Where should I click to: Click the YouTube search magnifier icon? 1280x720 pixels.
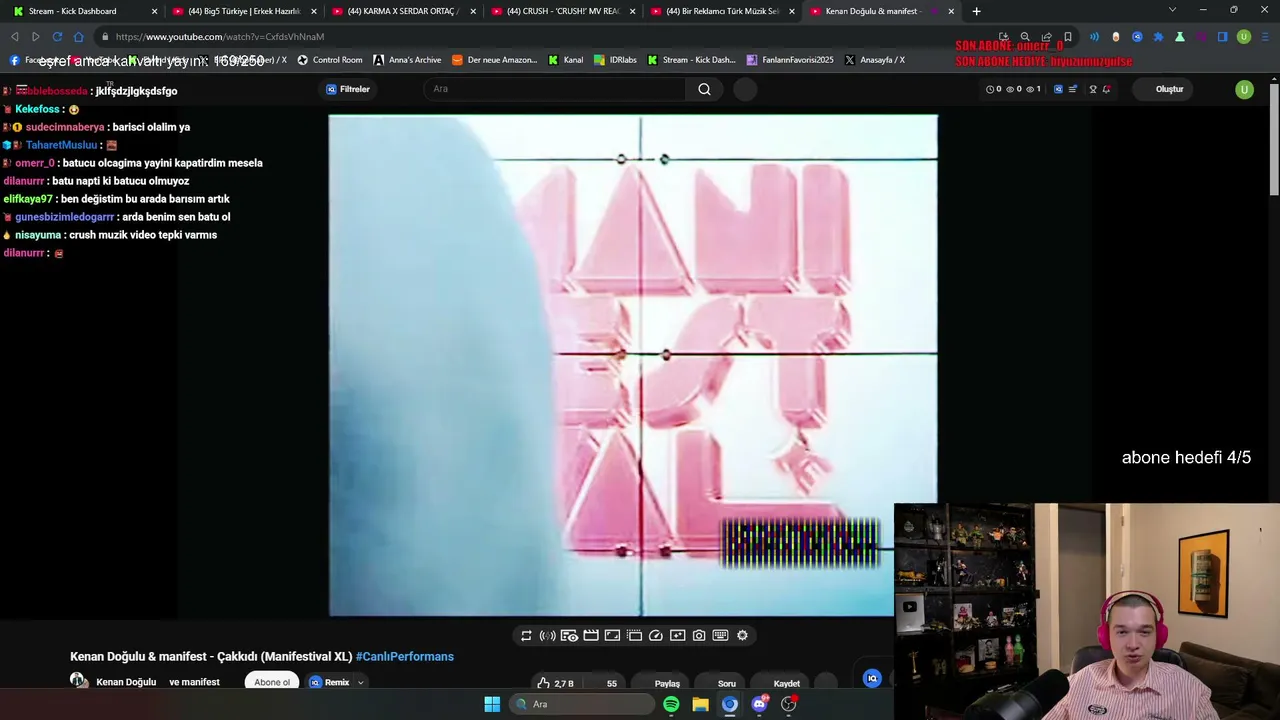pyautogui.click(x=704, y=89)
